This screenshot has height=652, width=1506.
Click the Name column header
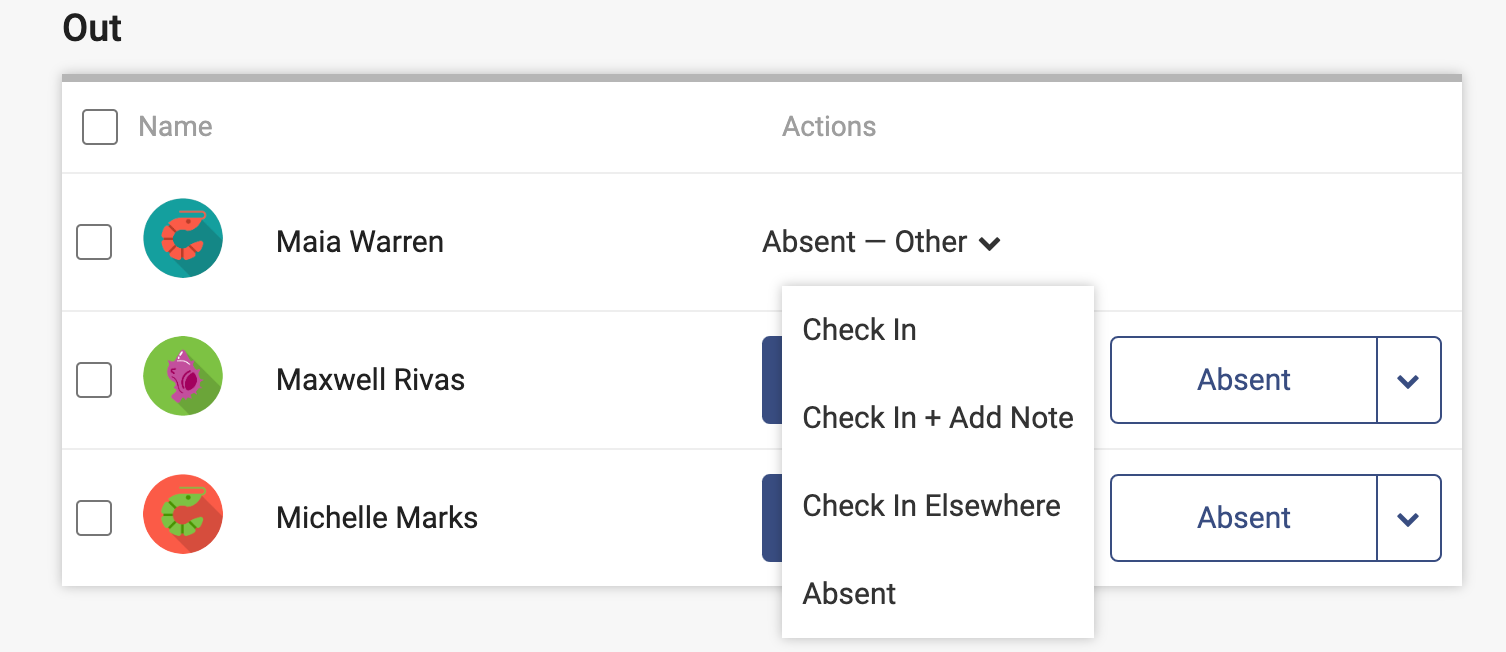[175, 127]
